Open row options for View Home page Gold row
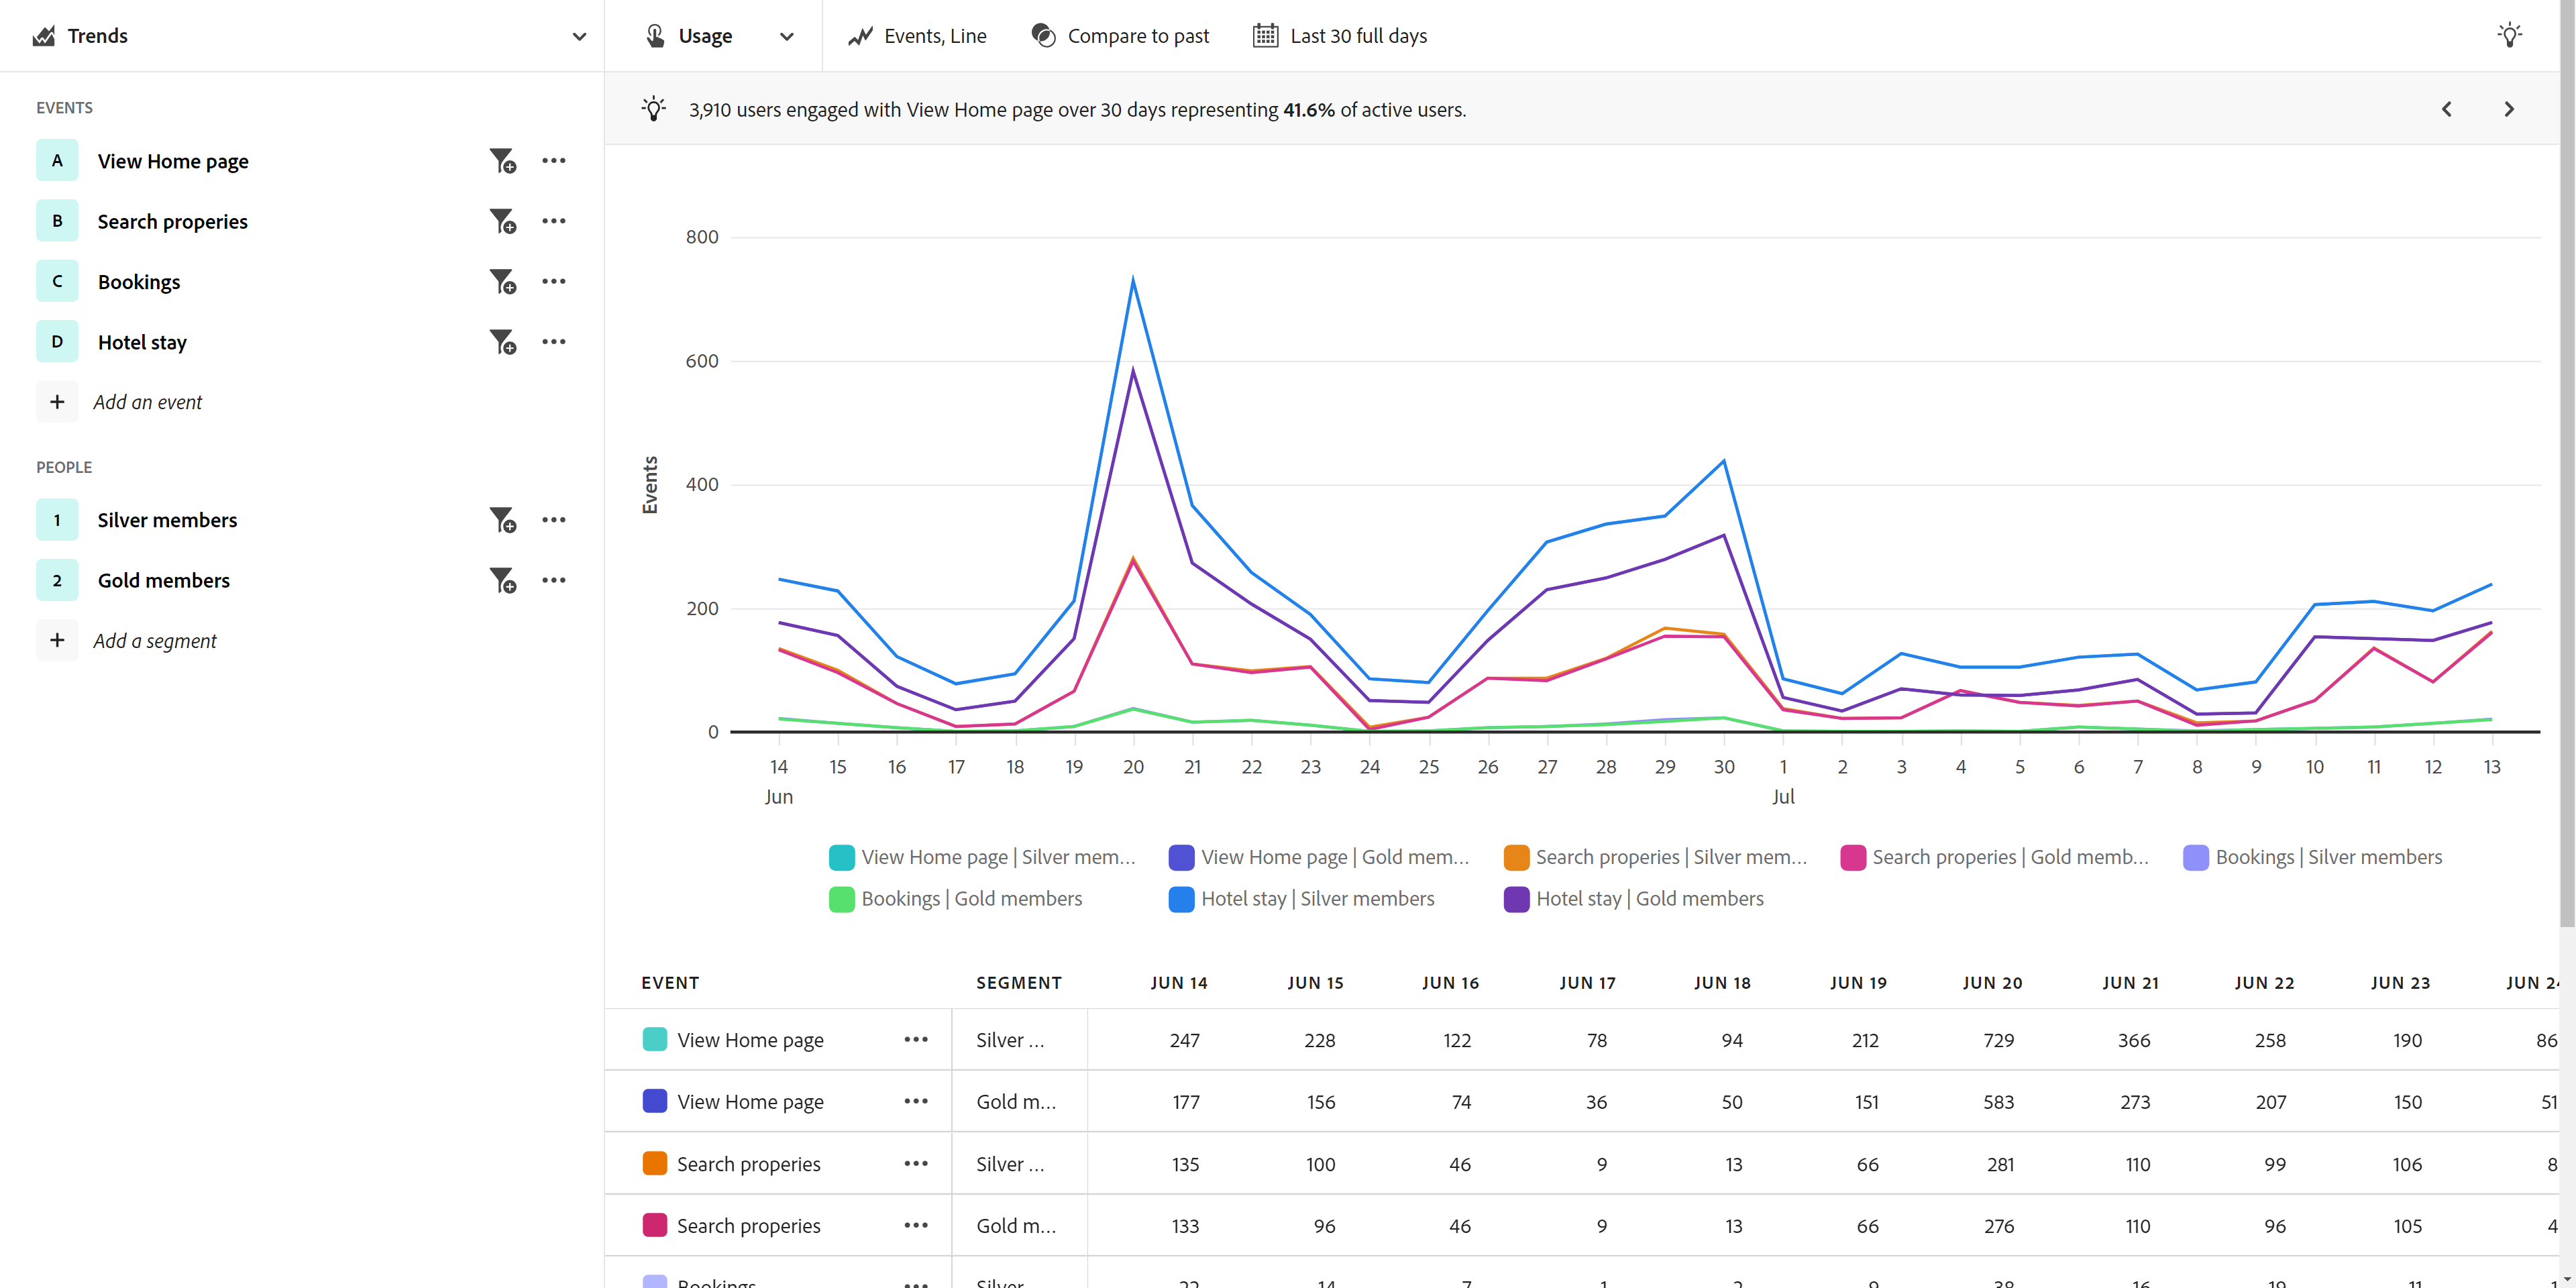This screenshot has width=2576, height=1288. point(916,1102)
